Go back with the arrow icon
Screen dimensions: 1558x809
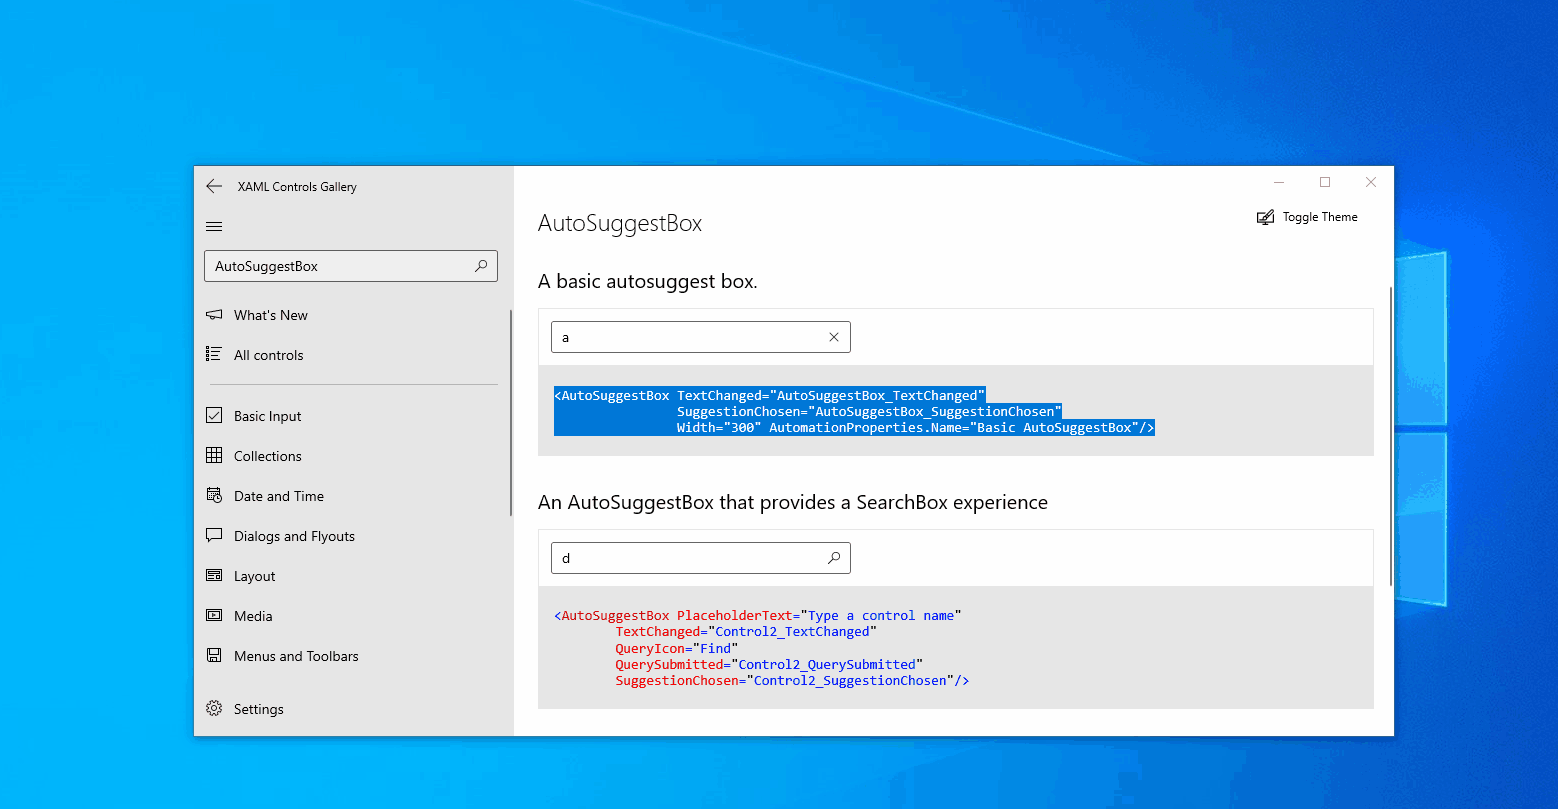click(214, 186)
